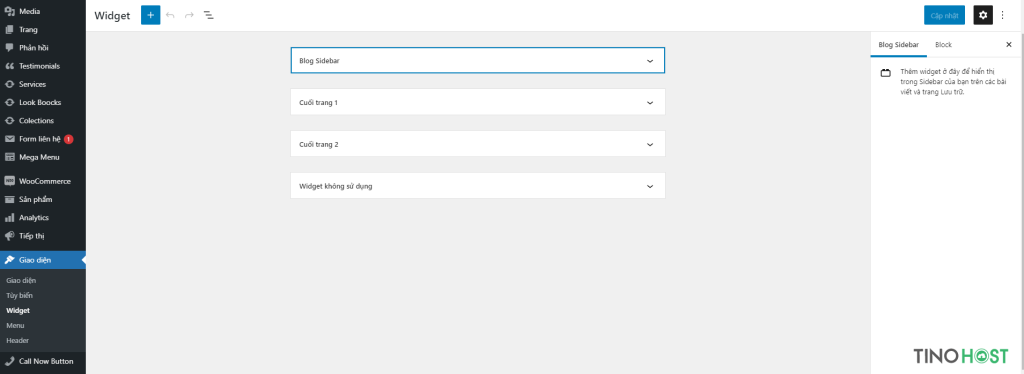Expand the Blog Sidebar chevron
The height and width of the screenshot is (374, 1024).
tap(650, 61)
